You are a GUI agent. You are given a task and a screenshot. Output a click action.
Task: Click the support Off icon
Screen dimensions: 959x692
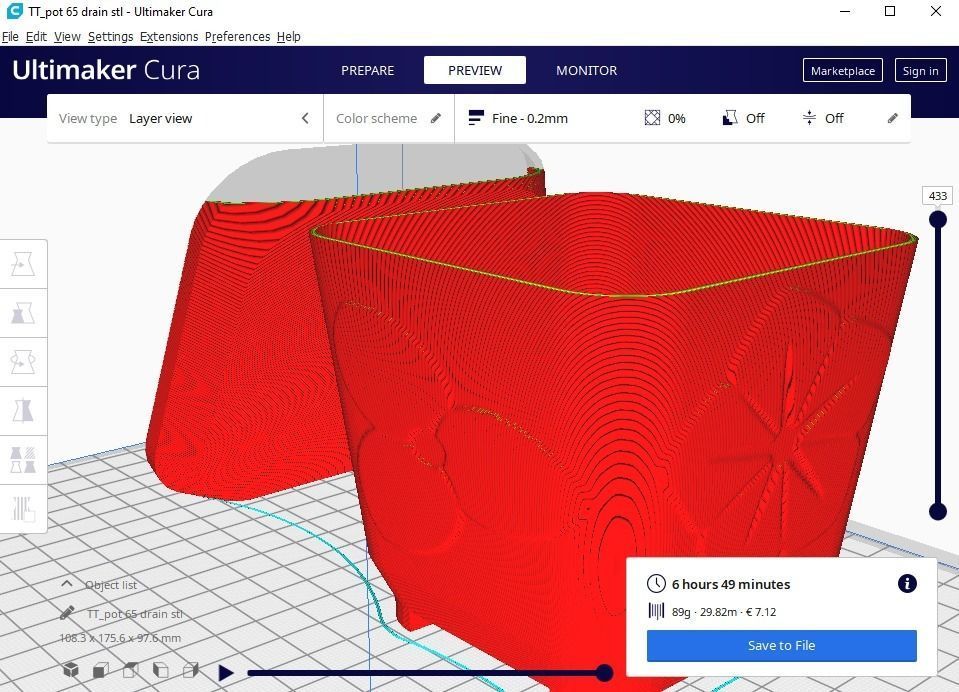coord(730,117)
